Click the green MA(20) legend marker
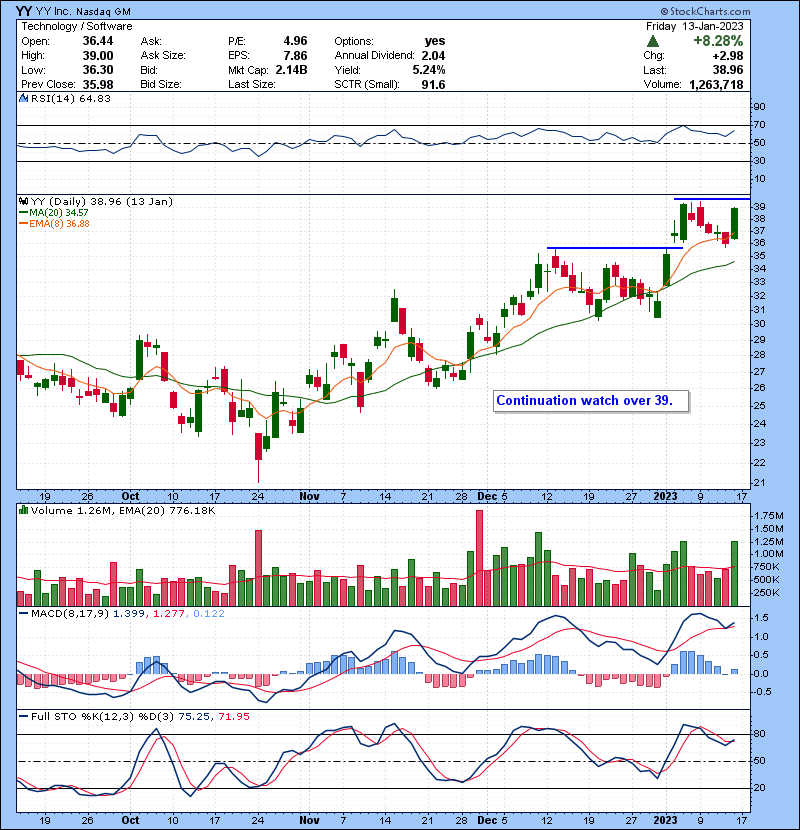This screenshot has height=830, width=800. (x=22, y=214)
